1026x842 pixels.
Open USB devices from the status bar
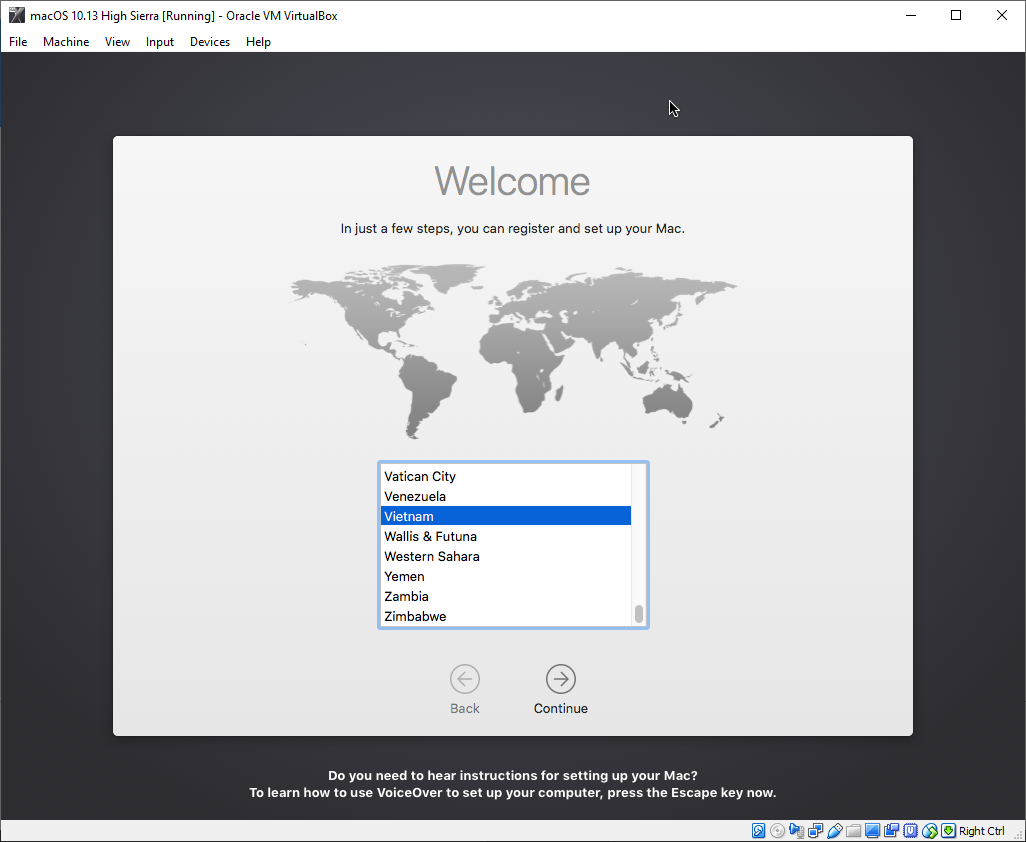(x=836, y=830)
